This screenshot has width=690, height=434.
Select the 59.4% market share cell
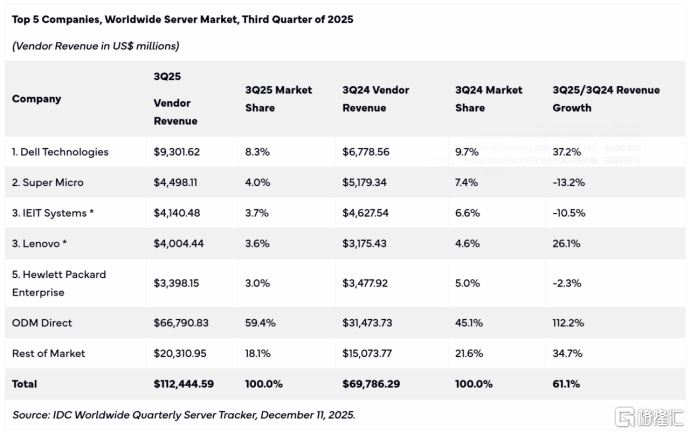[x=260, y=323]
